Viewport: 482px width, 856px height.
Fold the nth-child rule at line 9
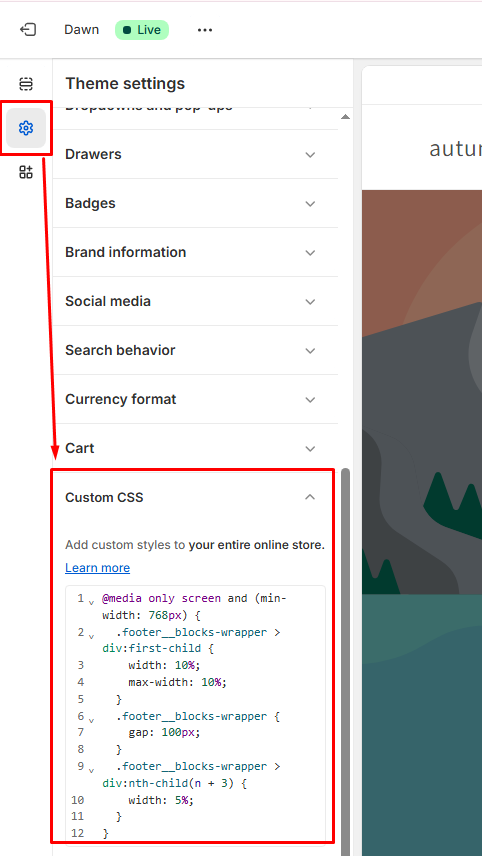(x=91, y=769)
